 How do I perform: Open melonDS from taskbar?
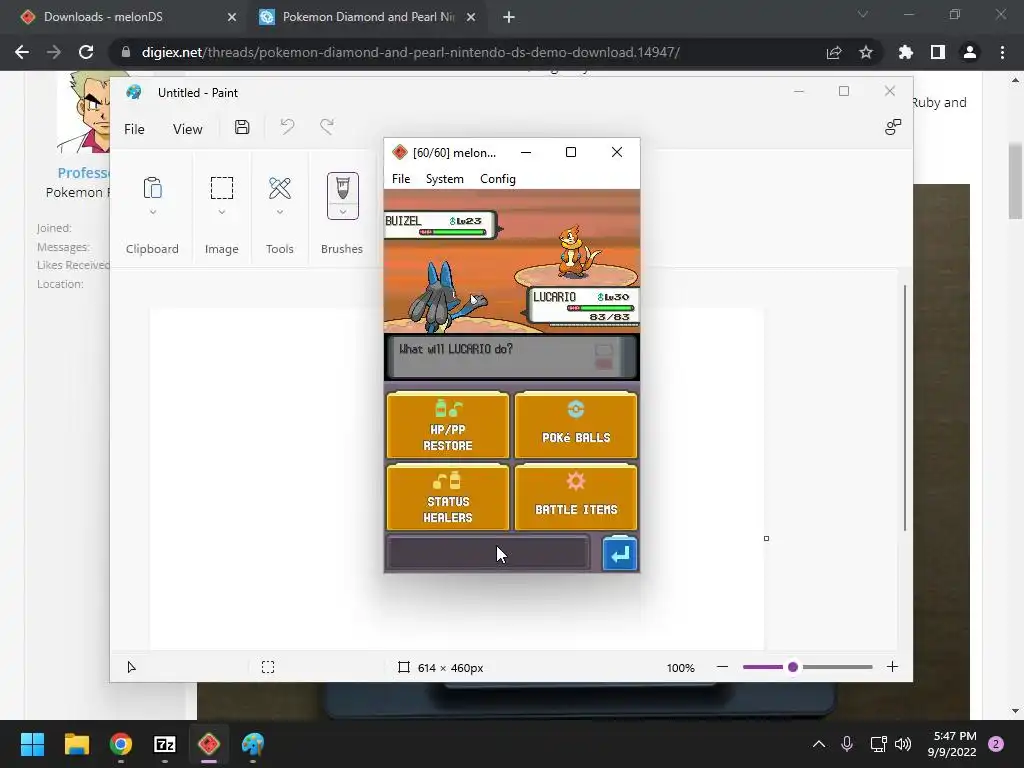(209, 744)
